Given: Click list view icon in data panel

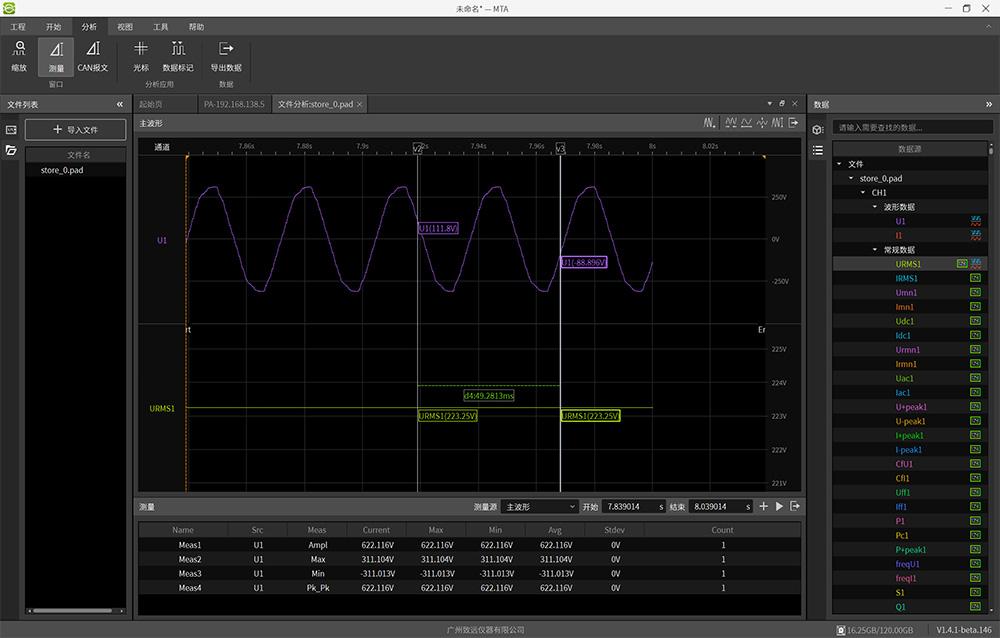Looking at the screenshot, I should pyautogui.click(x=817, y=150).
